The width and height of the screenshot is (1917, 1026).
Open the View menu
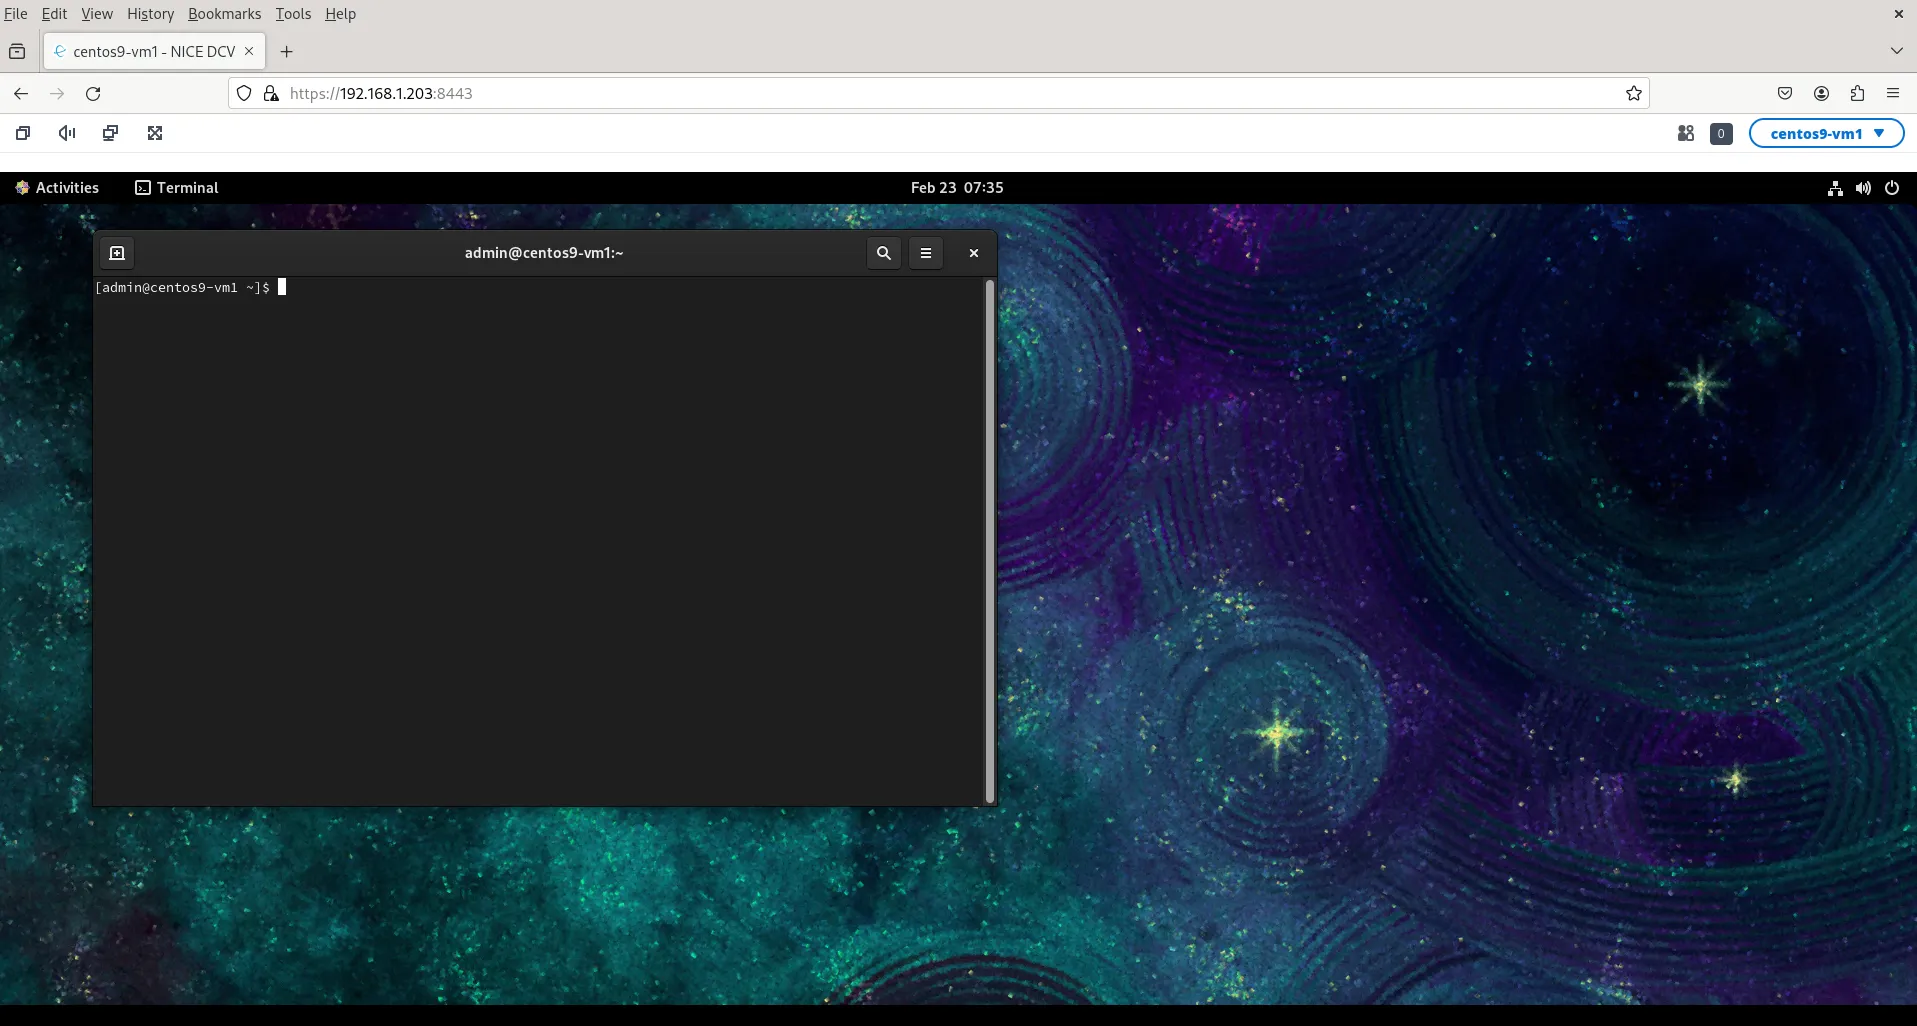click(97, 14)
